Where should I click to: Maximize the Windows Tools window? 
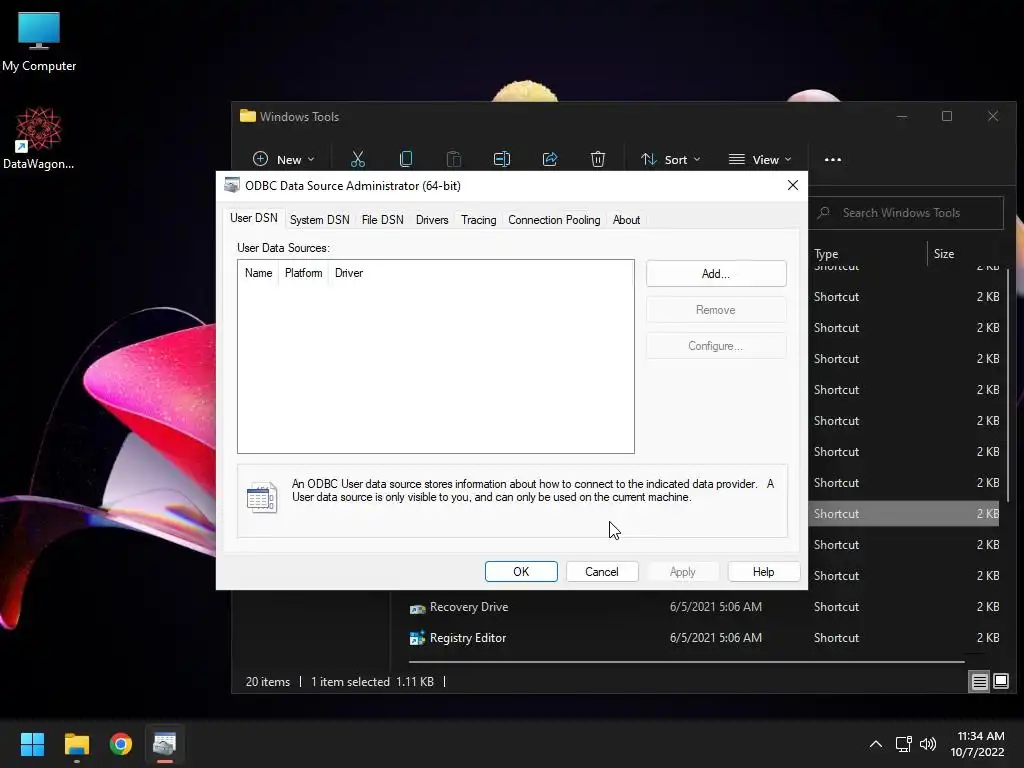(x=947, y=116)
